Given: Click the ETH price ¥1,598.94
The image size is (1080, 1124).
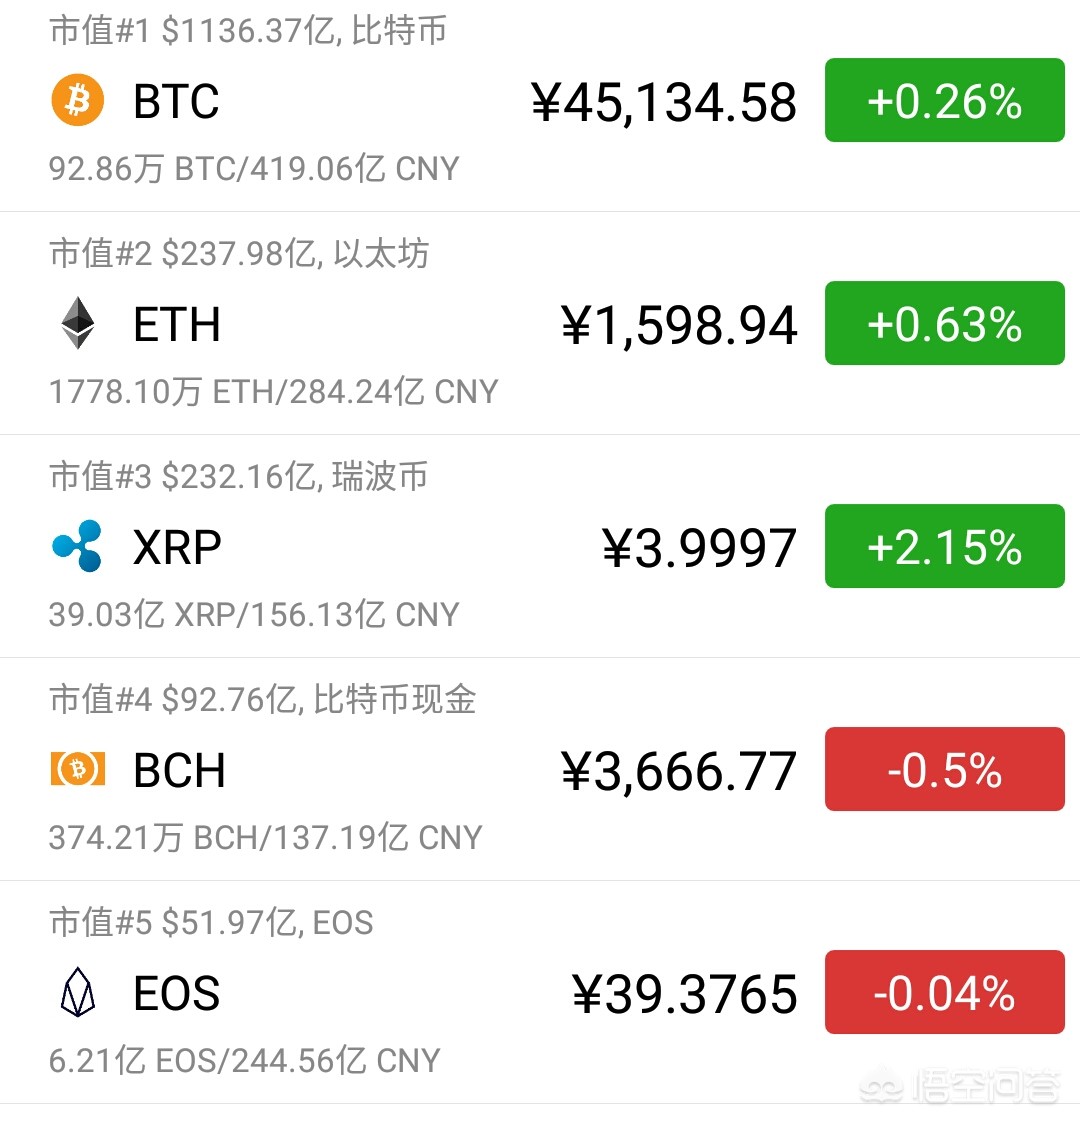Looking at the screenshot, I should click(x=679, y=325).
